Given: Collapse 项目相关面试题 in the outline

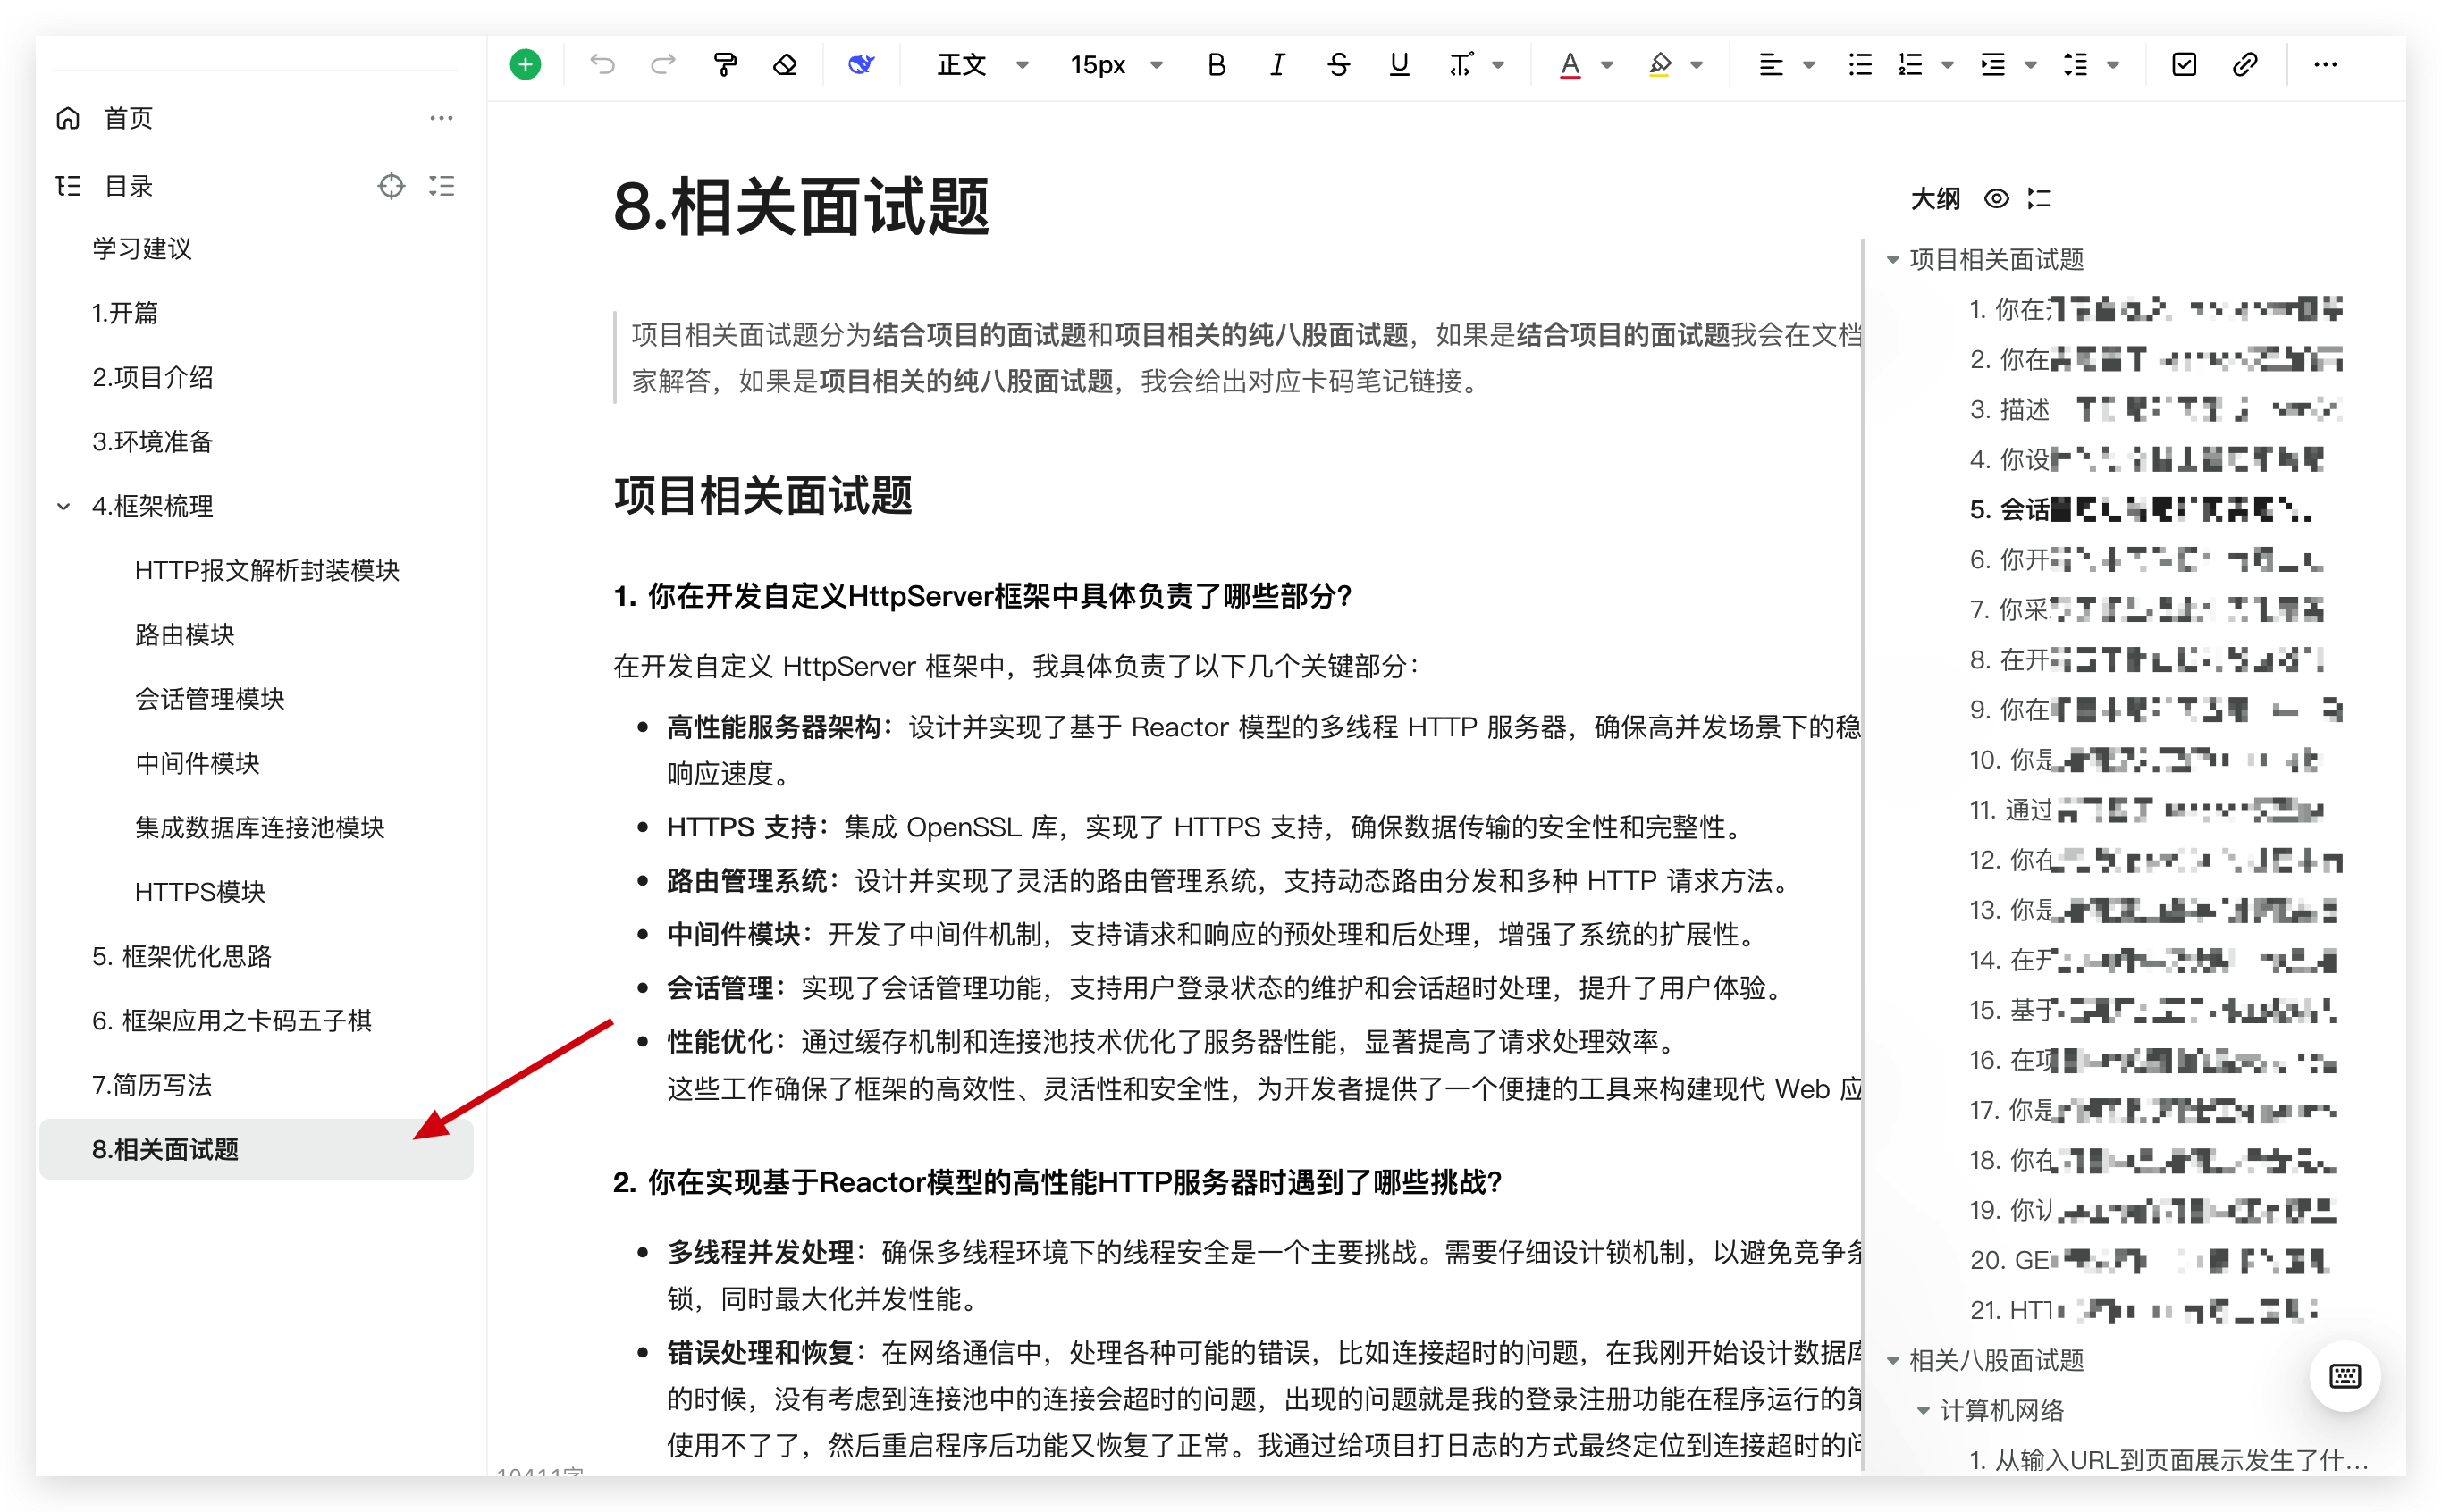Looking at the screenshot, I should 1892,260.
